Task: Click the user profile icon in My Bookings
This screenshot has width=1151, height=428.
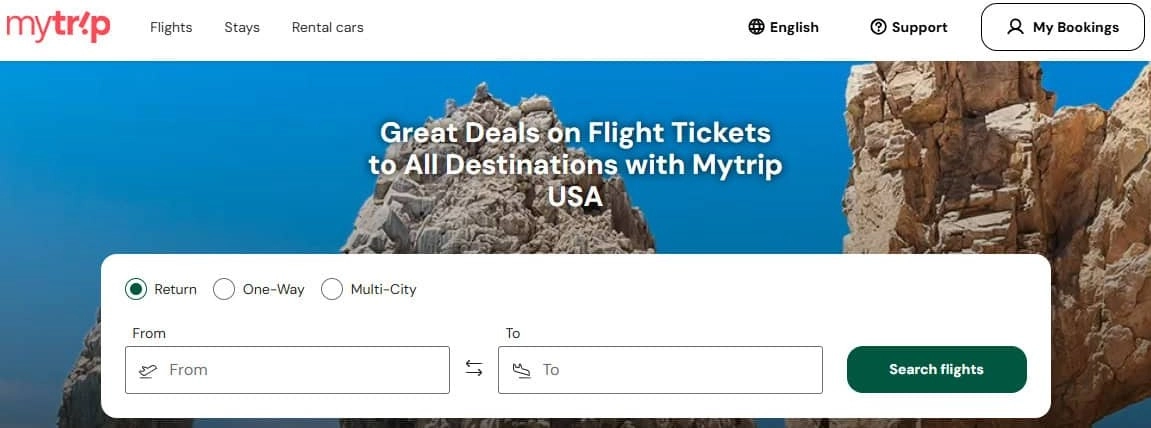Action: click(x=1015, y=27)
